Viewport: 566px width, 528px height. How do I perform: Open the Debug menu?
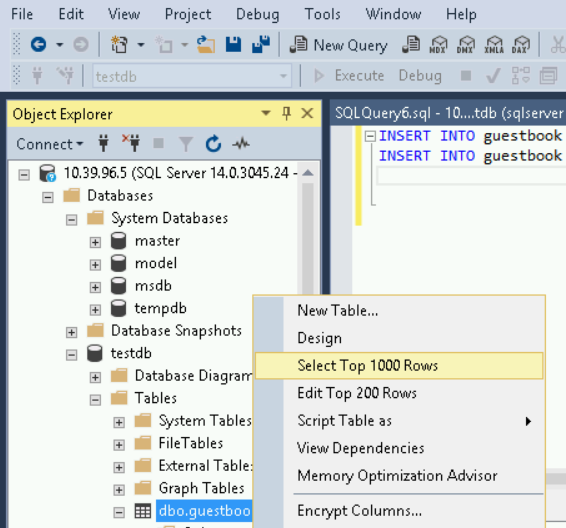click(x=257, y=14)
